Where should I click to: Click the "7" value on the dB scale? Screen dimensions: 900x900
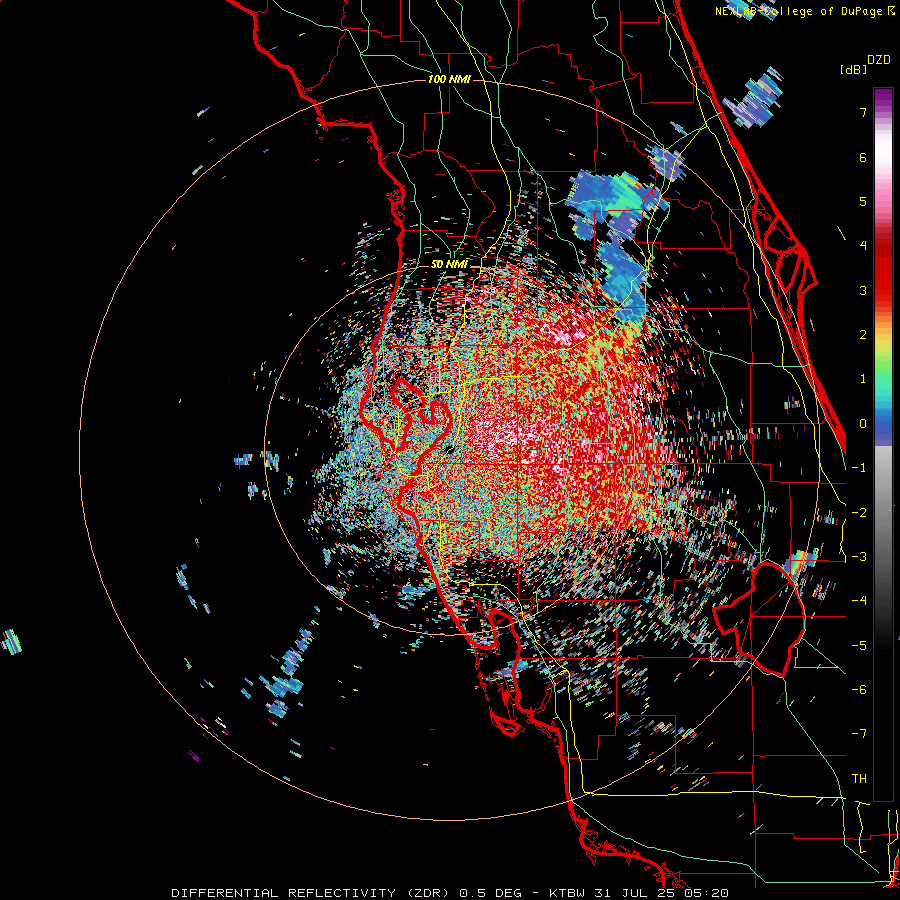(x=863, y=112)
